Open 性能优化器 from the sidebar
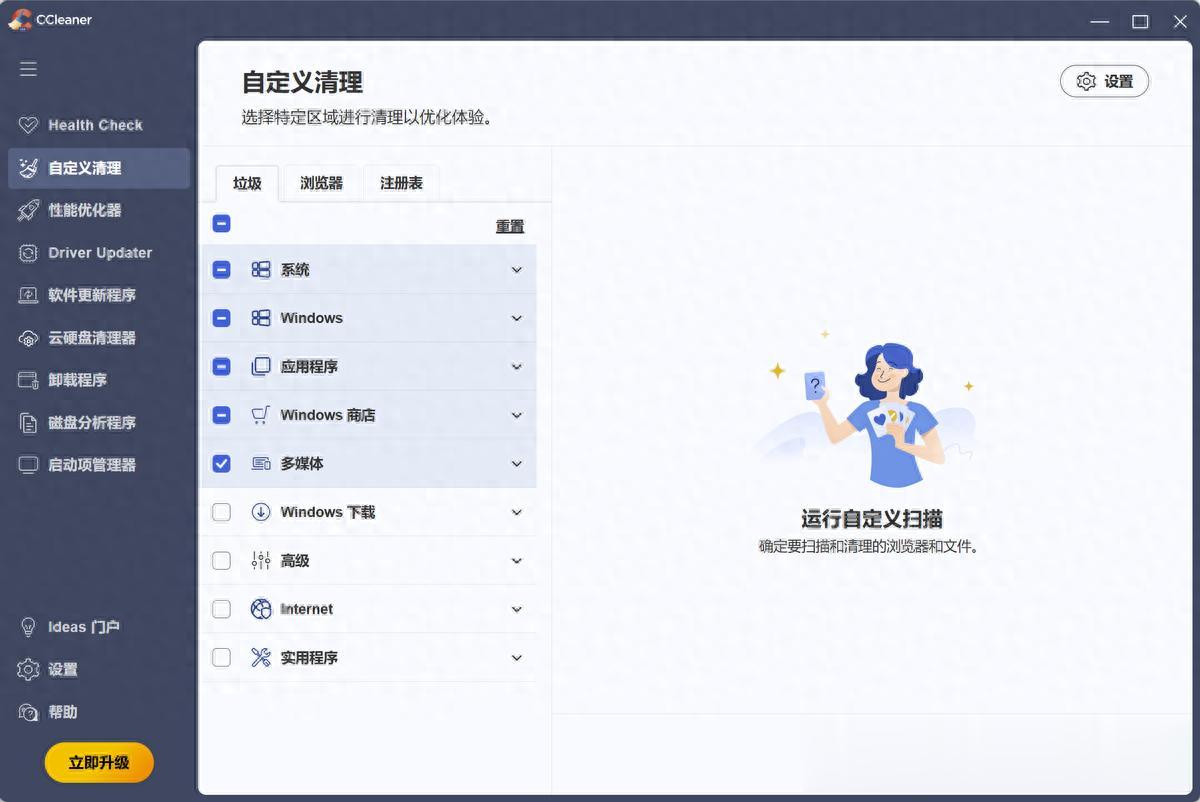 pos(98,210)
